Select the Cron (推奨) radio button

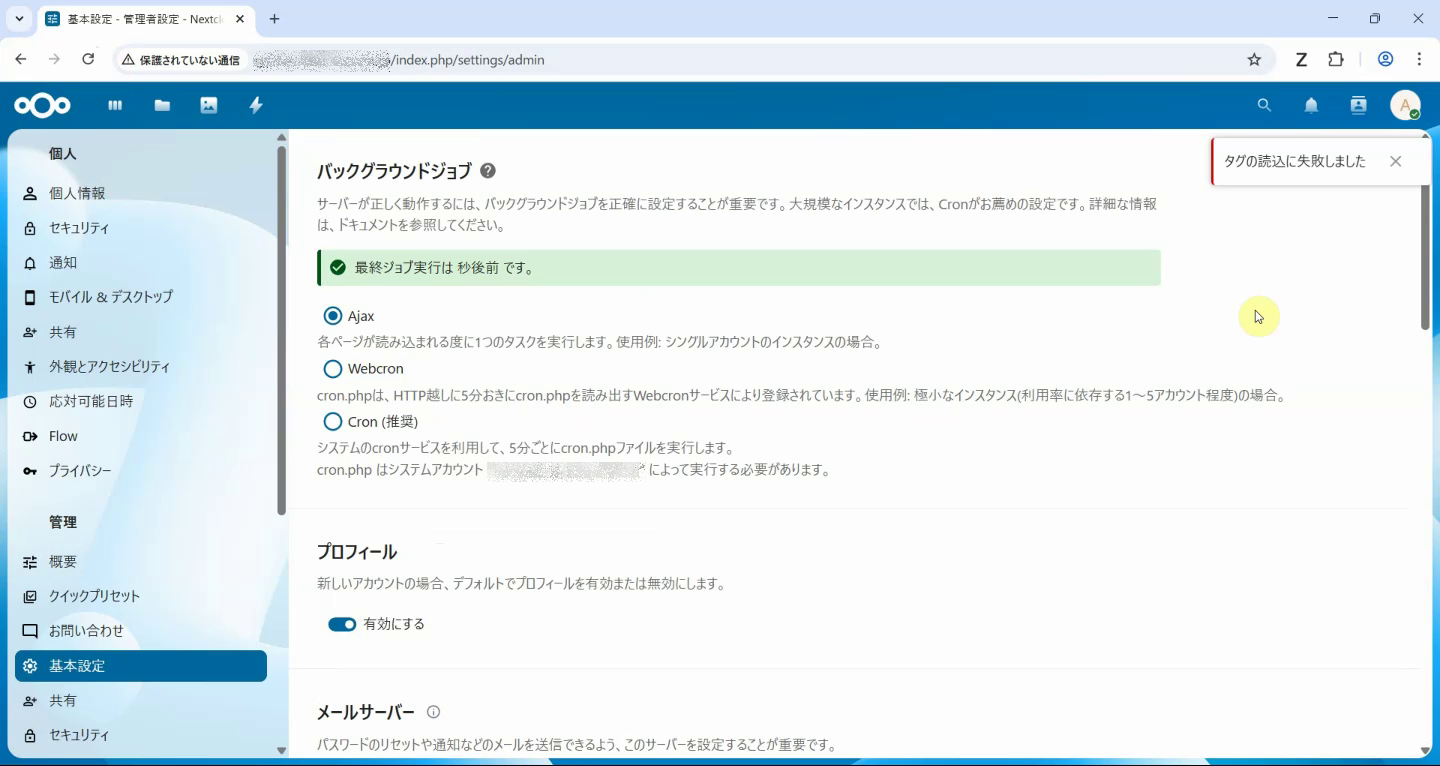tap(332, 421)
